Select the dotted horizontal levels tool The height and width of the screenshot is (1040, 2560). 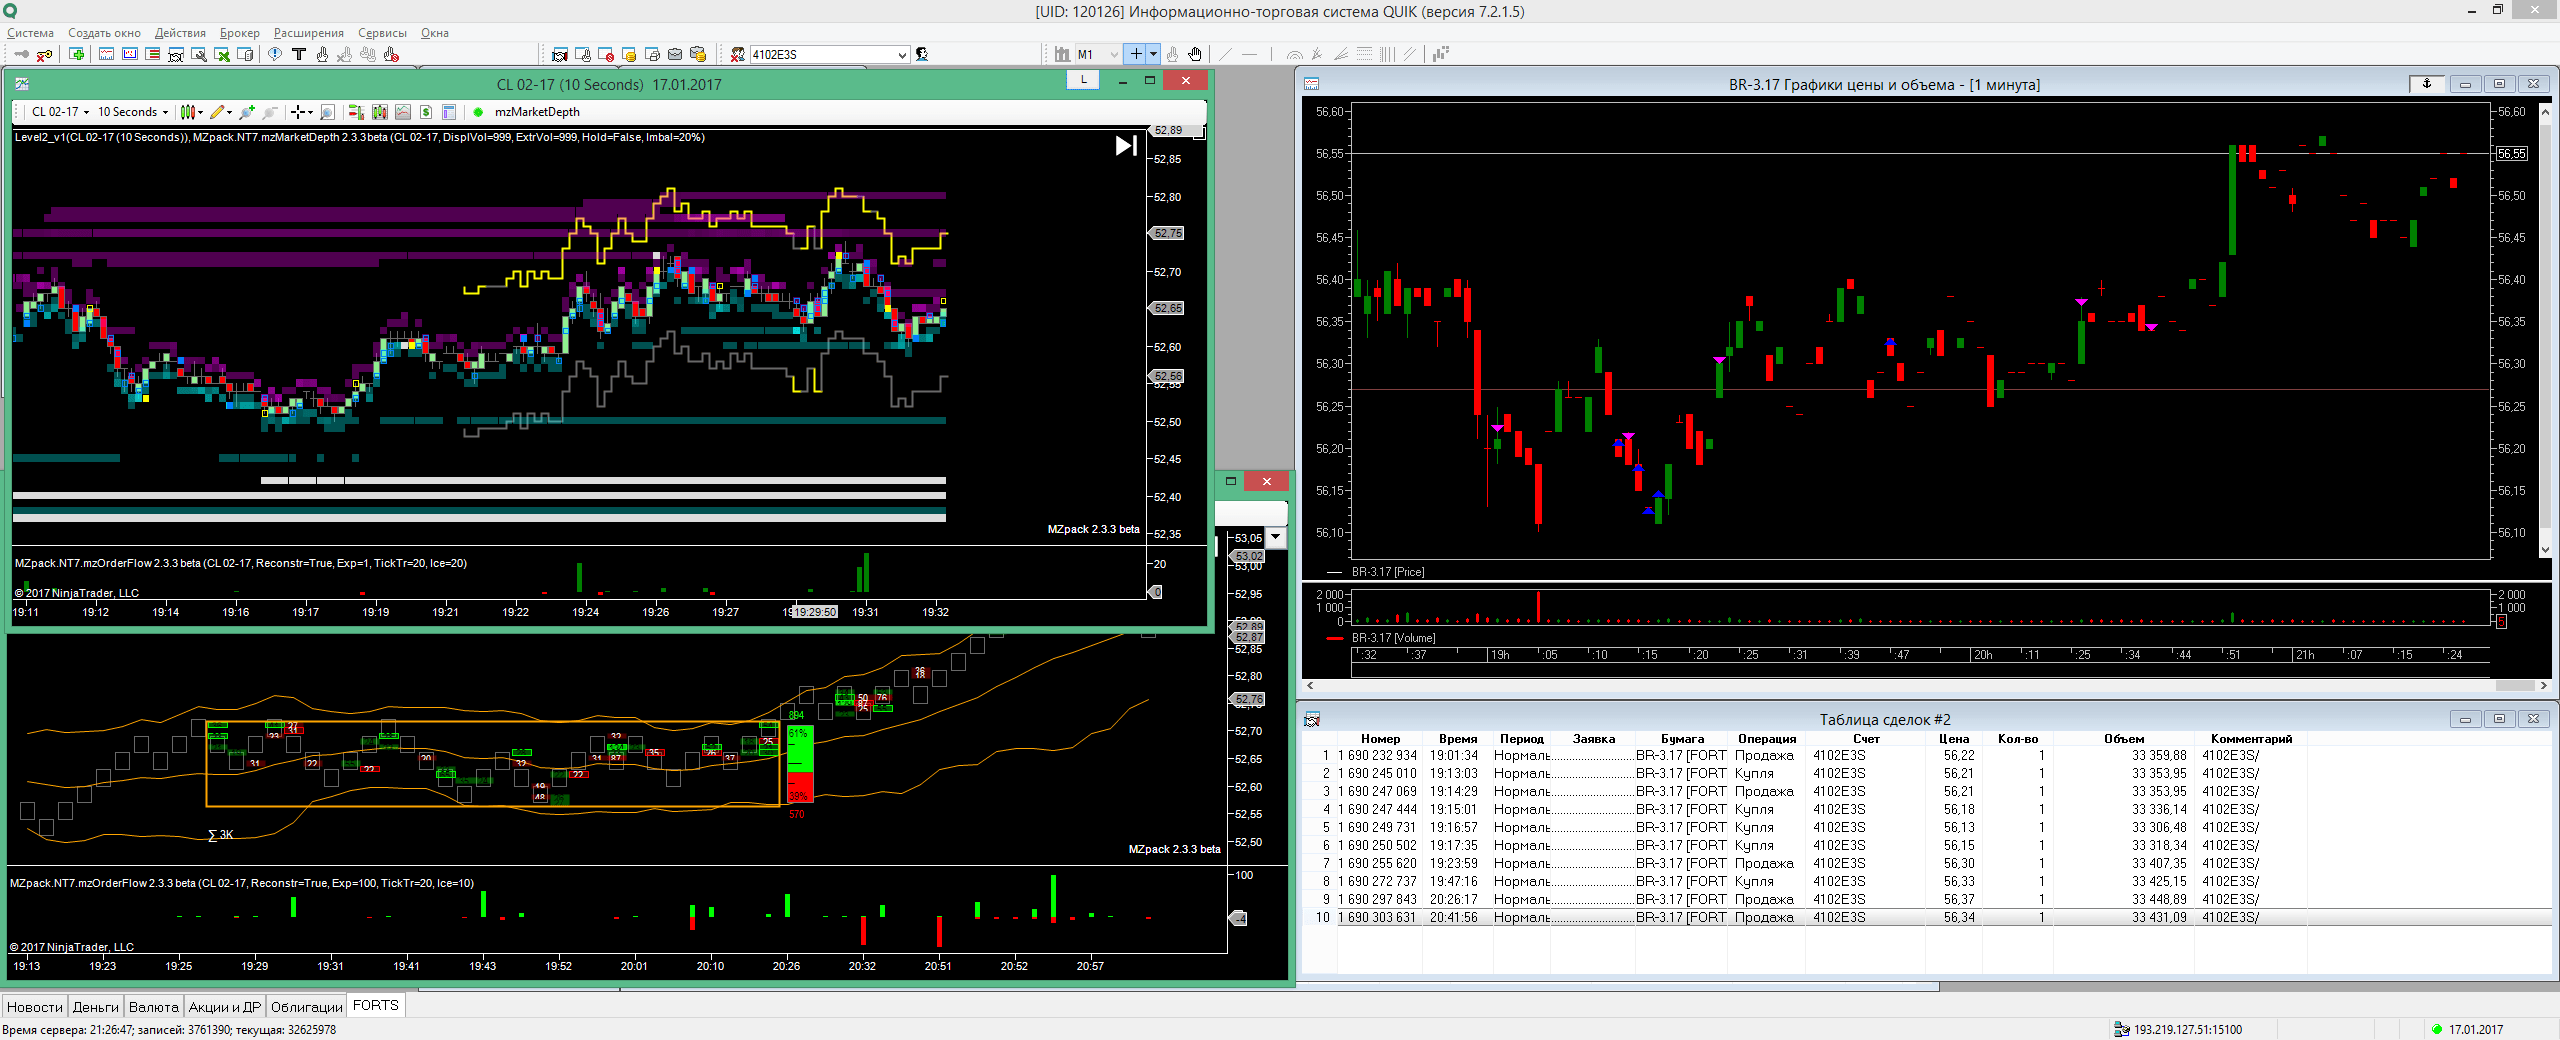tap(1364, 54)
